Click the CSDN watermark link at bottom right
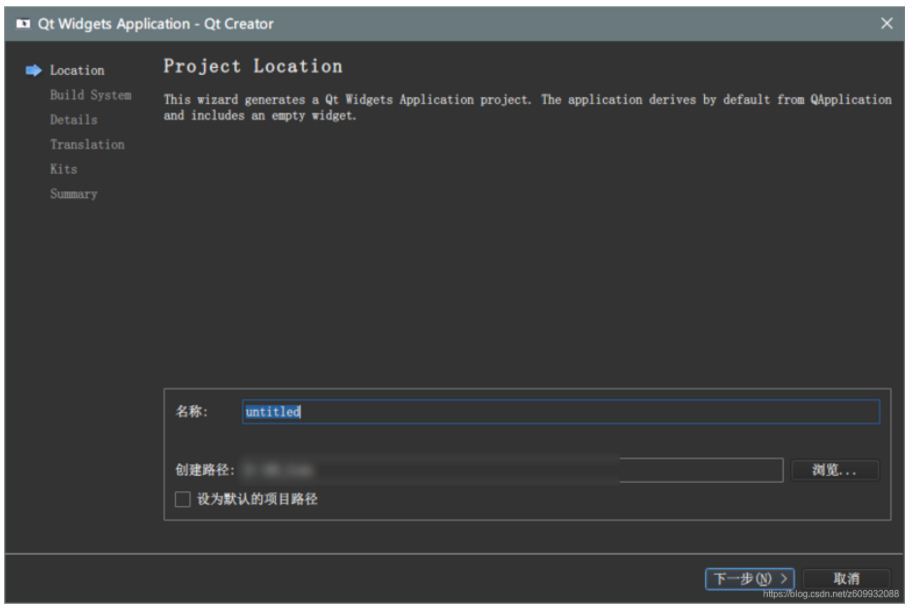This screenshot has width=915, height=616. tap(832, 593)
